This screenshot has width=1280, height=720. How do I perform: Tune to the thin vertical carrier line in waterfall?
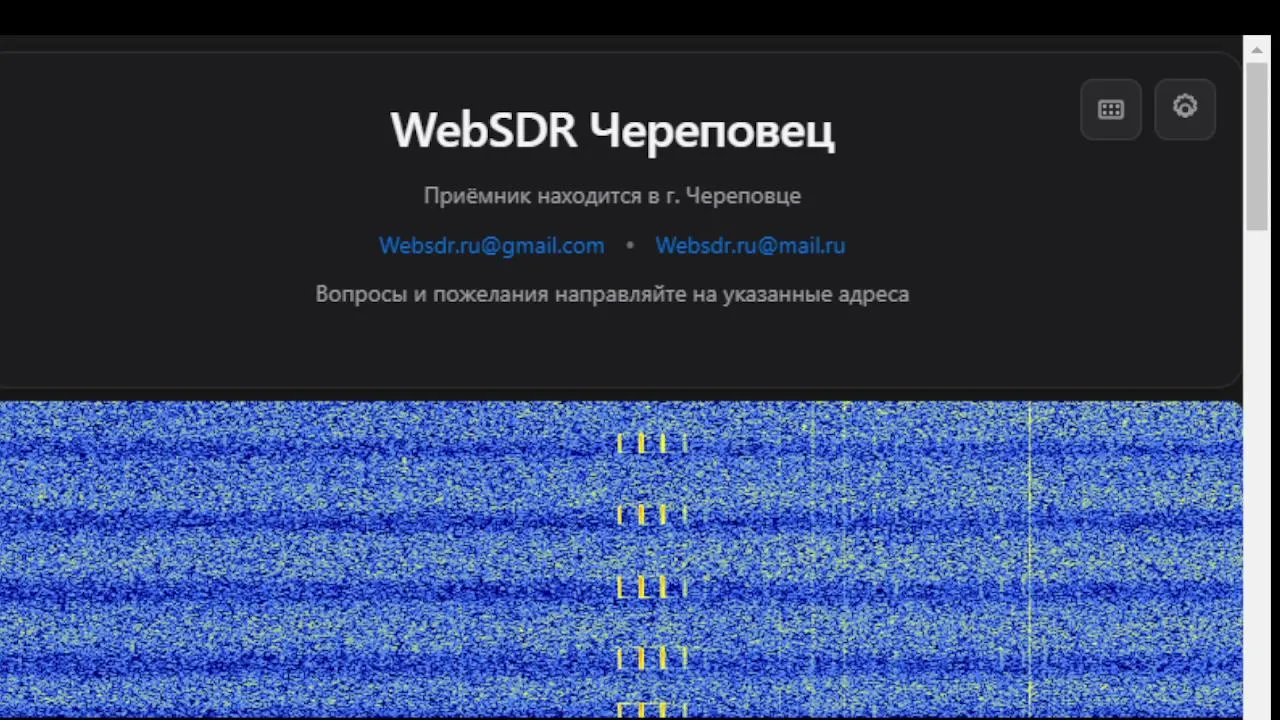pyautogui.click(x=1029, y=560)
